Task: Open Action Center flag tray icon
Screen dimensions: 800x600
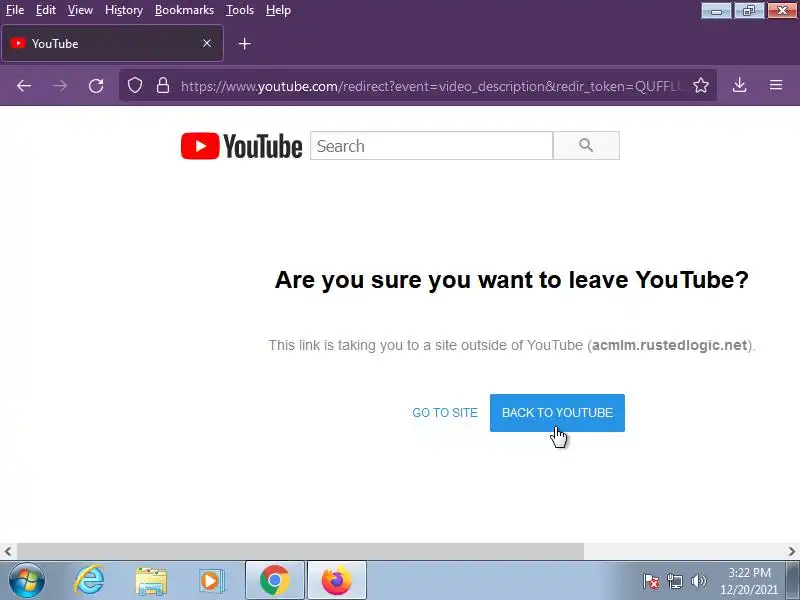Action: (651, 581)
